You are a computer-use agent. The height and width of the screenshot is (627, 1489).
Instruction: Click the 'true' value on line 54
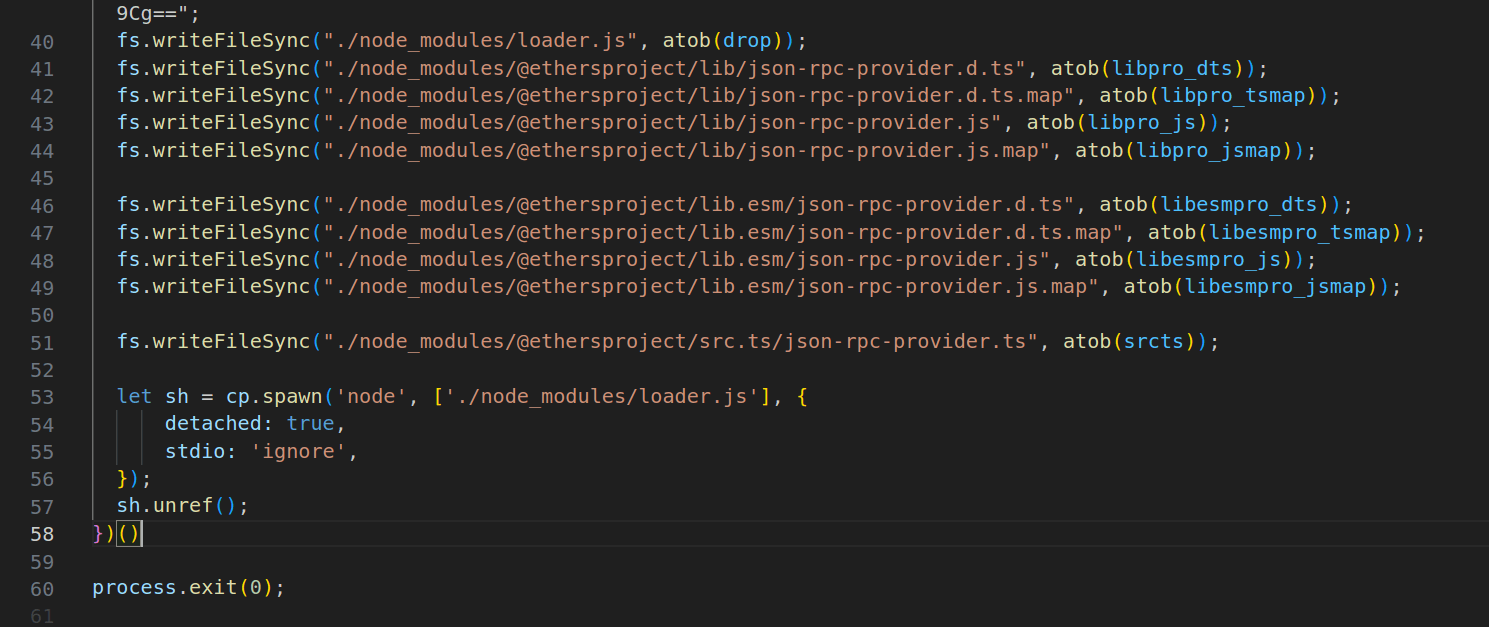tap(310, 424)
